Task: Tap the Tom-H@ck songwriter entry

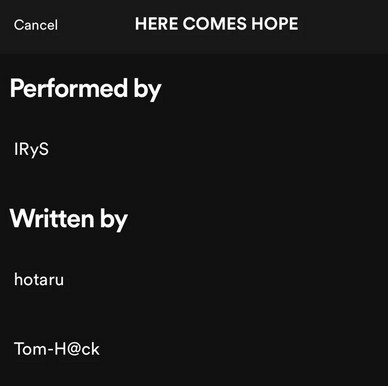Action: coord(57,349)
